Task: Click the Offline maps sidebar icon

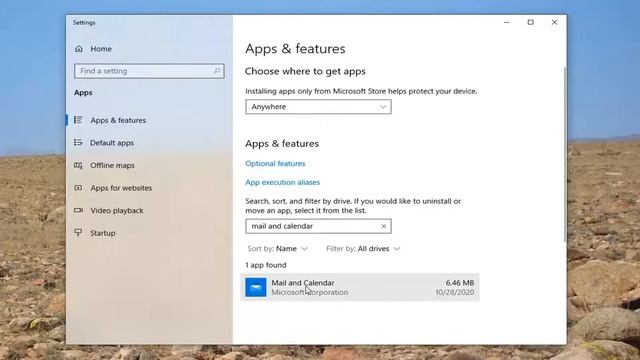Action: [78, 165]
